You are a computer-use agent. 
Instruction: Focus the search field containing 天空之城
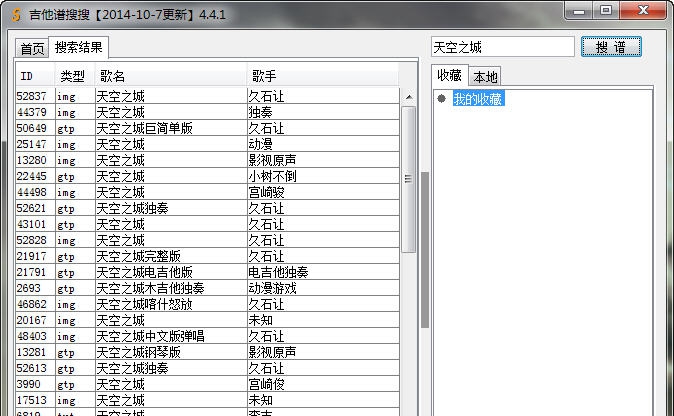[502, 47]
